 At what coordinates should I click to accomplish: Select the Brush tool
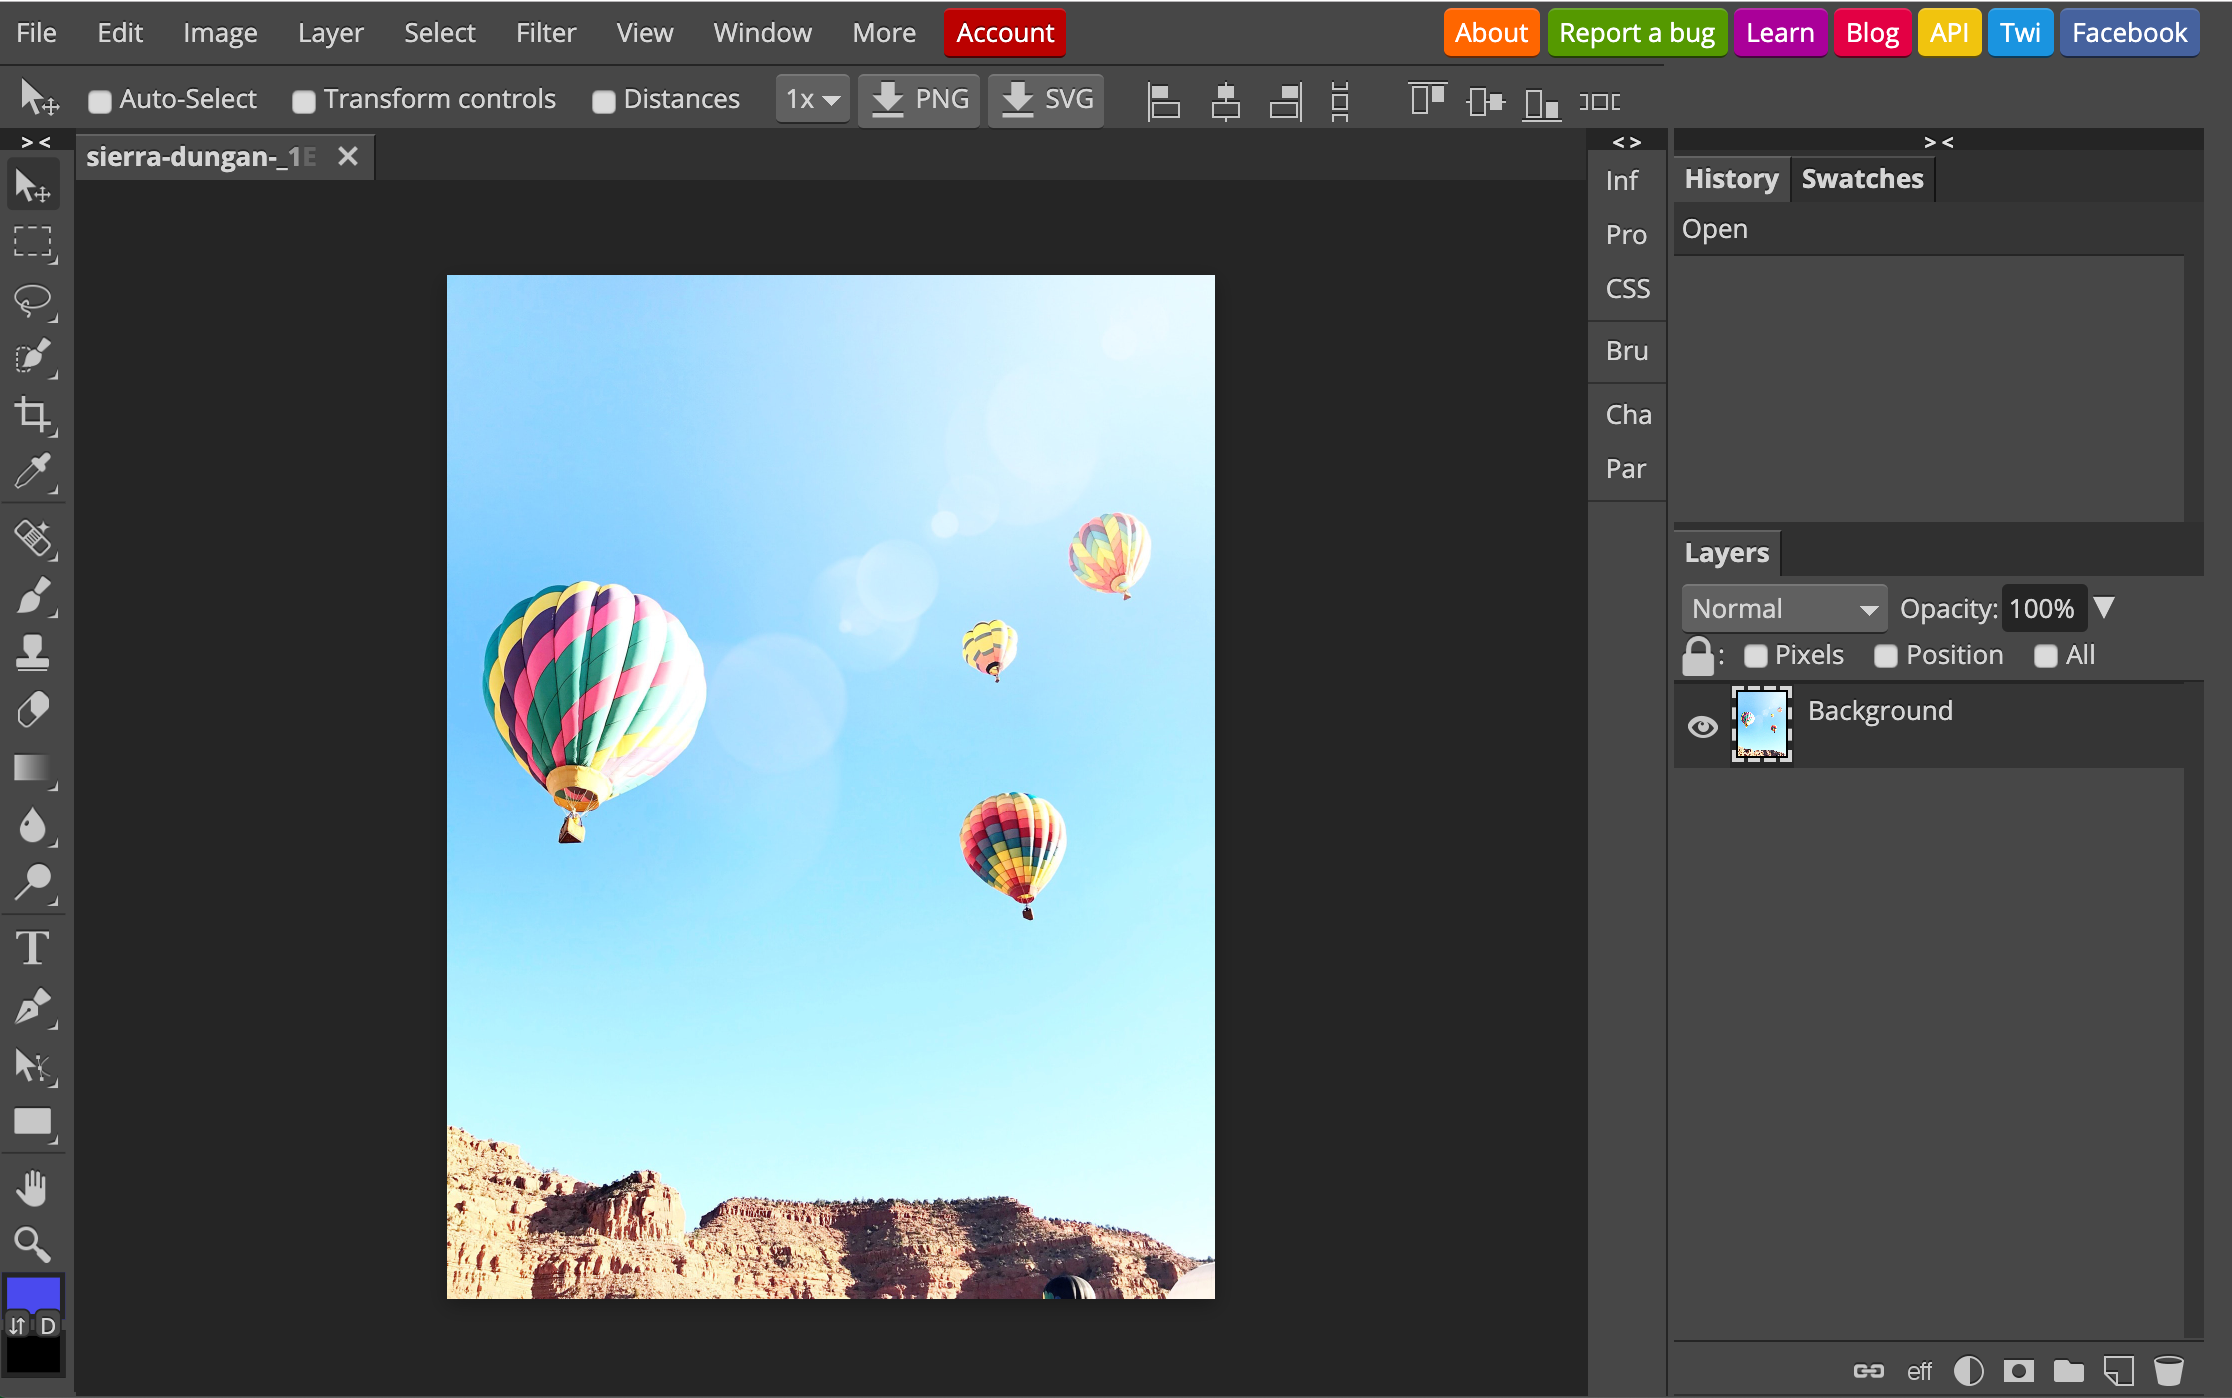click(33, 596)
